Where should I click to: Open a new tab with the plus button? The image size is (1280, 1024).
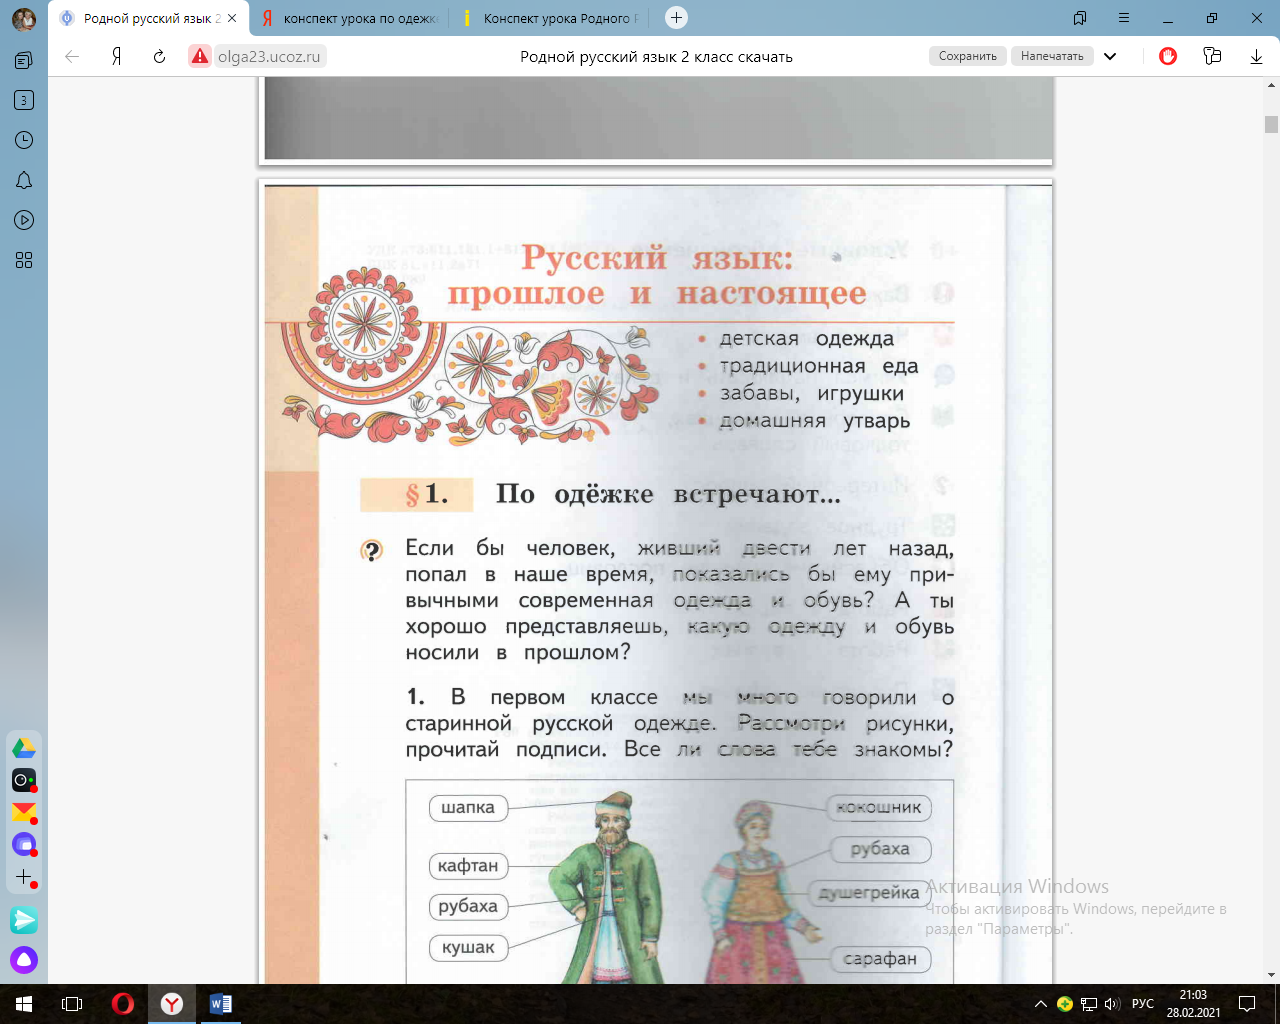[676, 17]
